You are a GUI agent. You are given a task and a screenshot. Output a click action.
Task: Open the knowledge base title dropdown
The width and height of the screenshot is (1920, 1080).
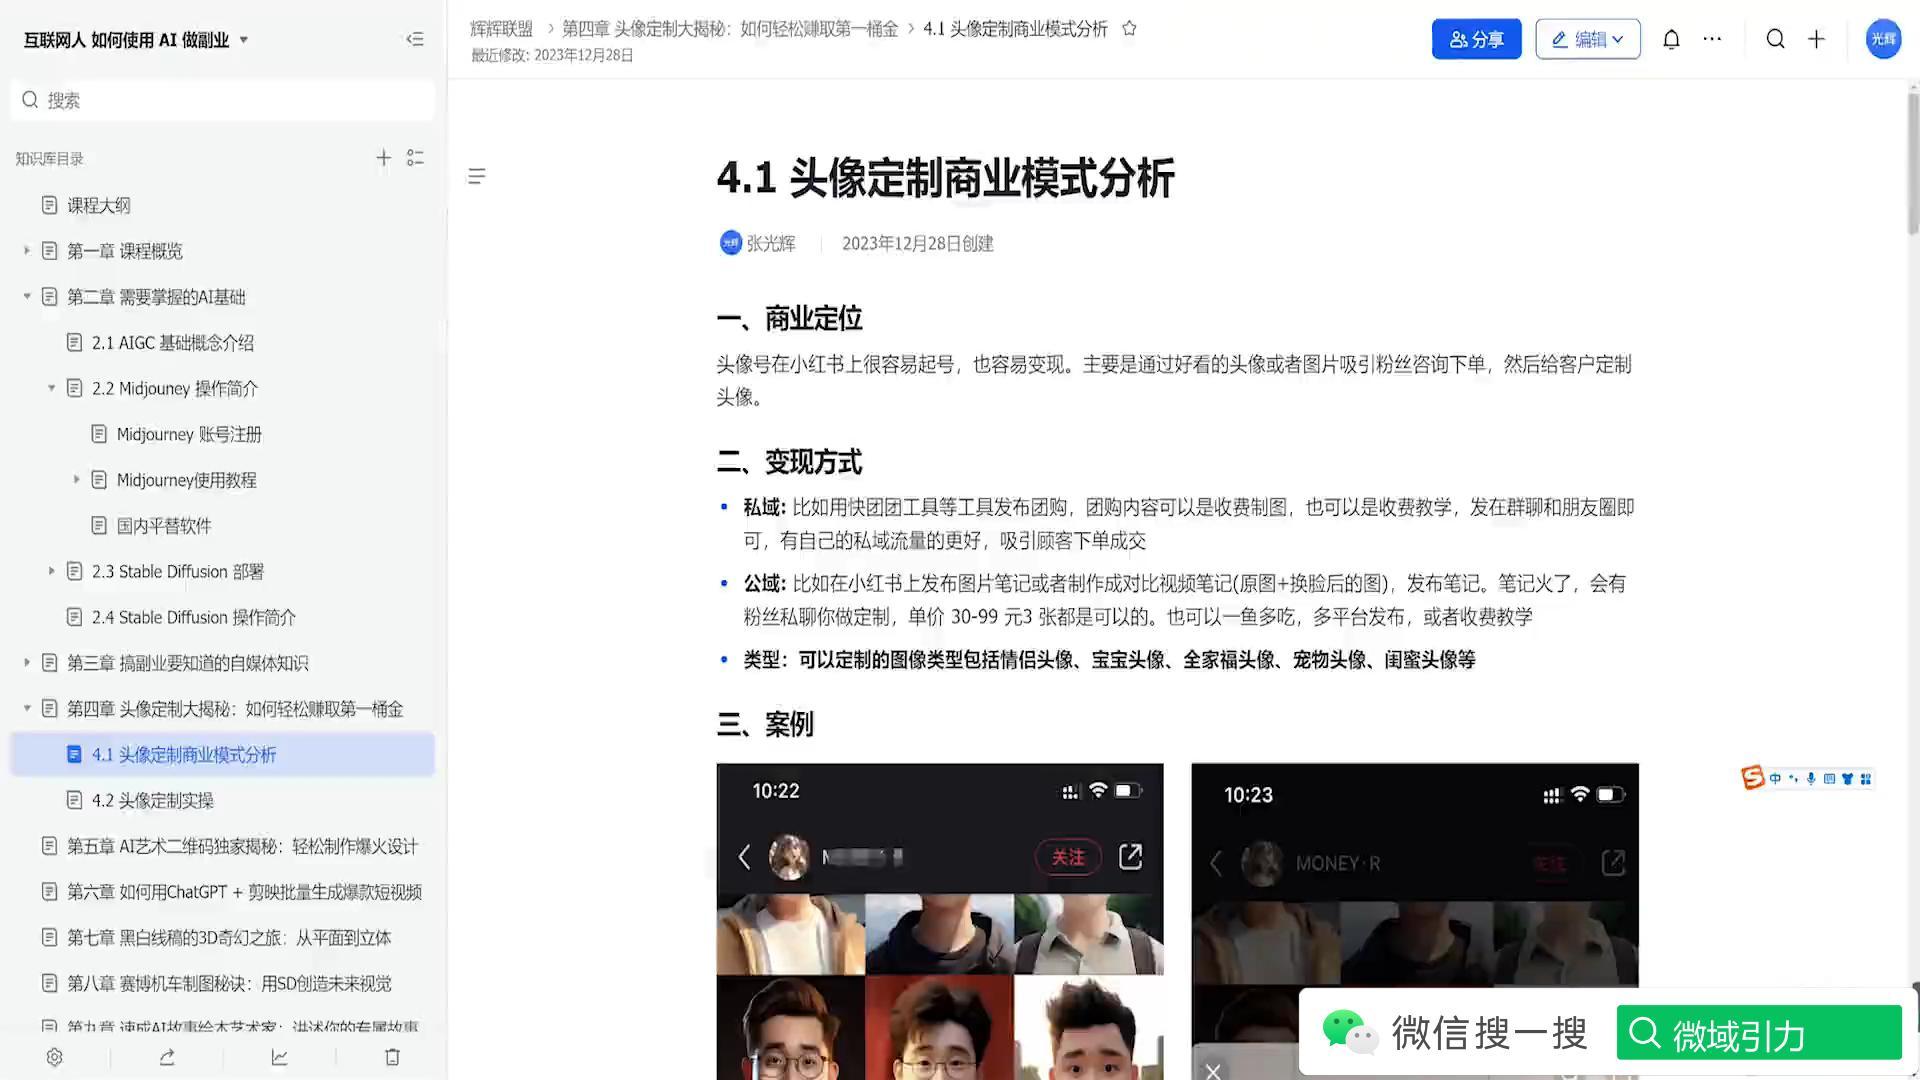click(243, 40)
